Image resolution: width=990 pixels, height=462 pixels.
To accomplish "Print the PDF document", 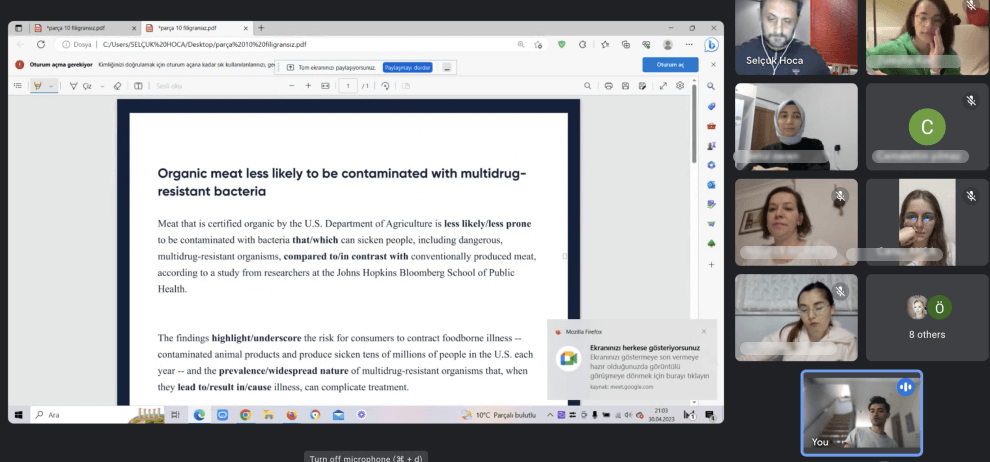I will 608,86.
